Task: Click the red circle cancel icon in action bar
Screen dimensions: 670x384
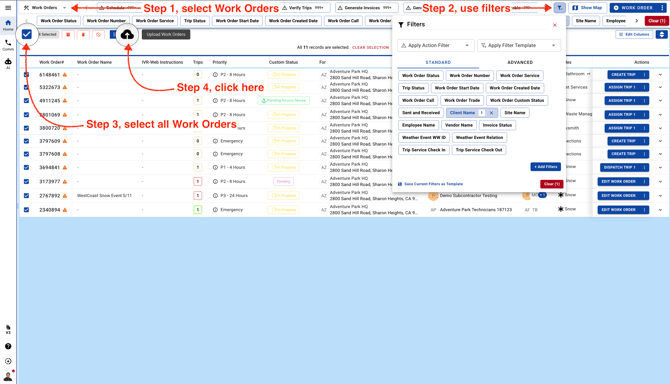Action: [98, 35]
